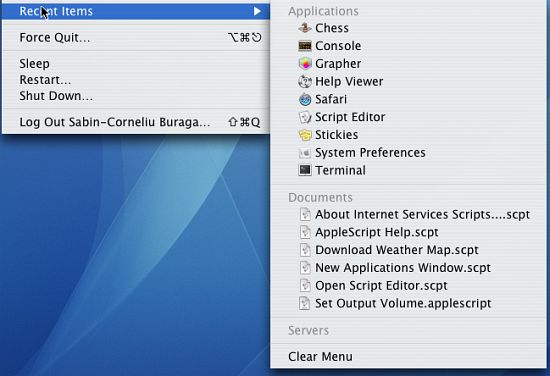Open Download Weather Map.scpt document

pos(408,250)
